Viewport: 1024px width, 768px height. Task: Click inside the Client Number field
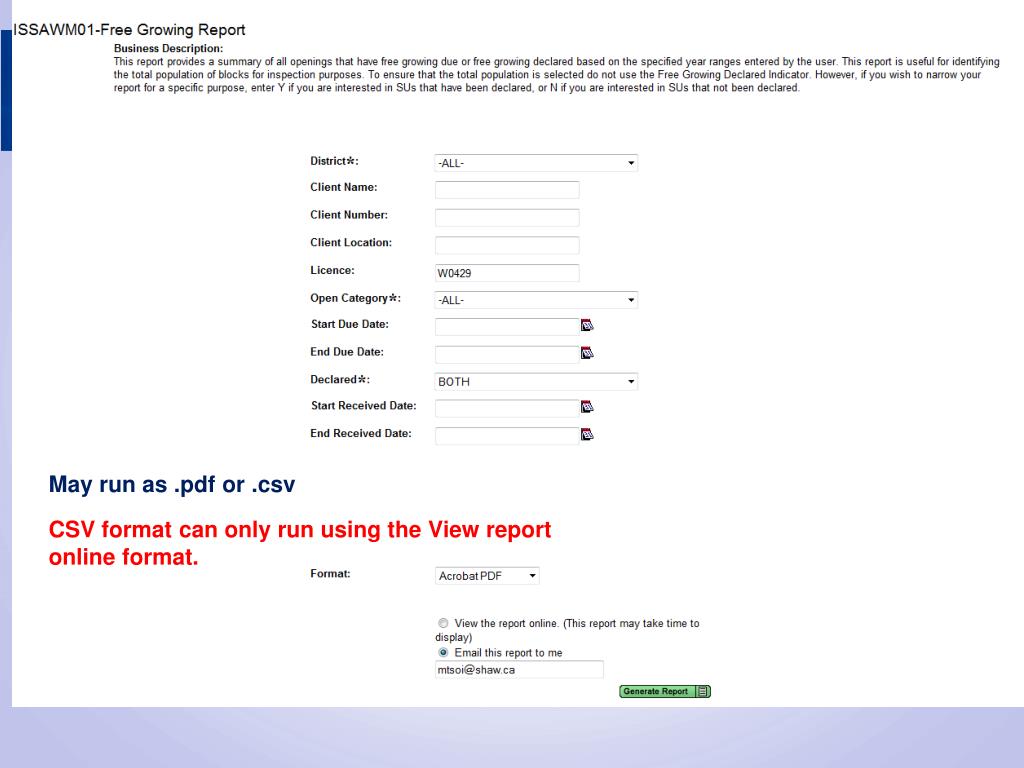pos(507,217)
